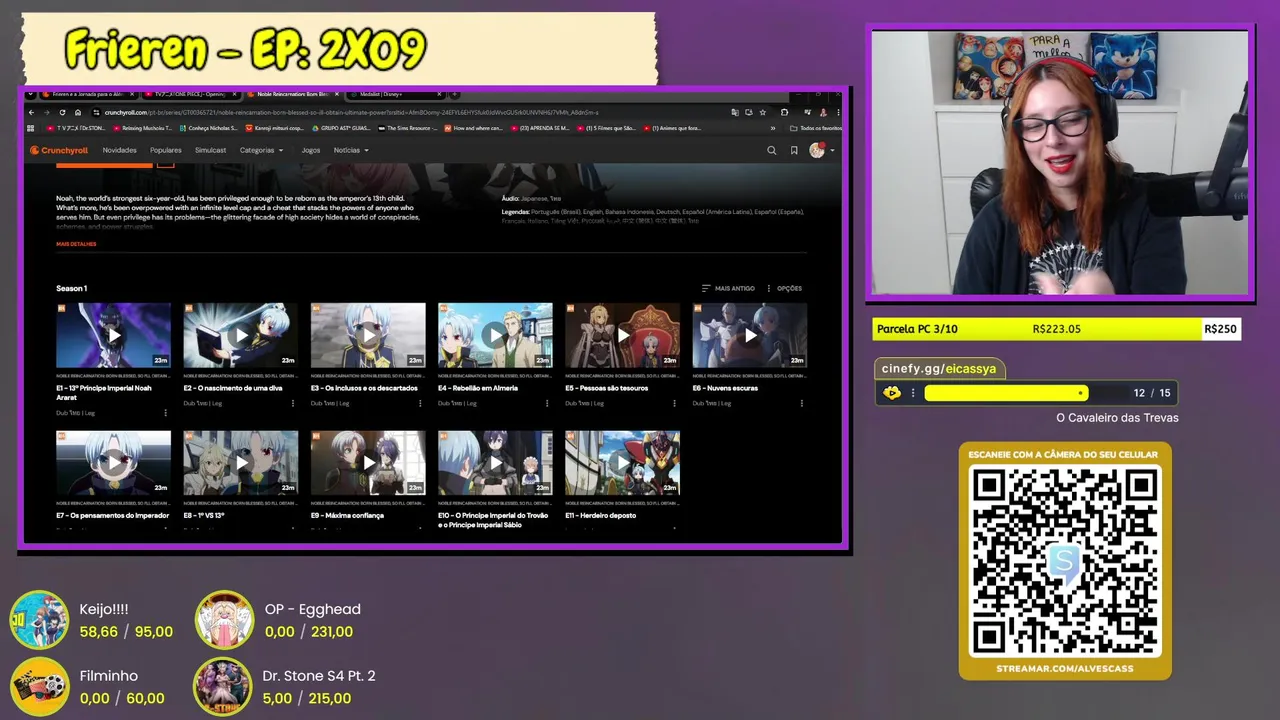Screen dimensions: 1280x720
Task: Open the APRENDA SE M... bookmark
Action: [540, 128]
